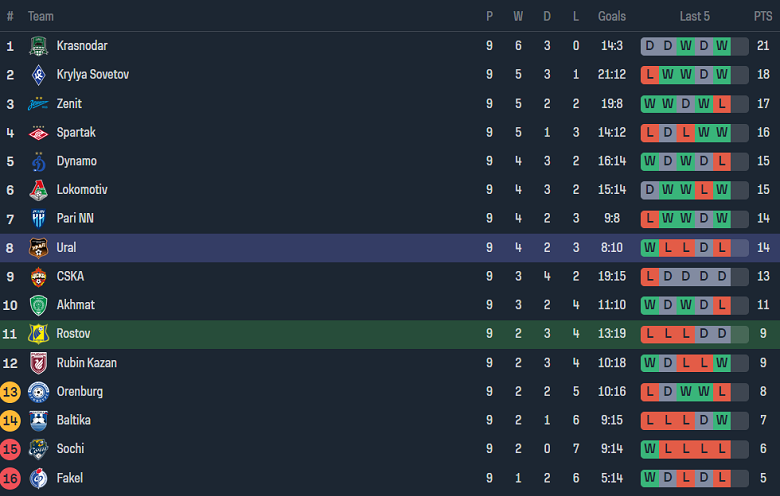780x496 pixels.
Task: Click the Last 5 column header
Action: click(x=695, y=16)
